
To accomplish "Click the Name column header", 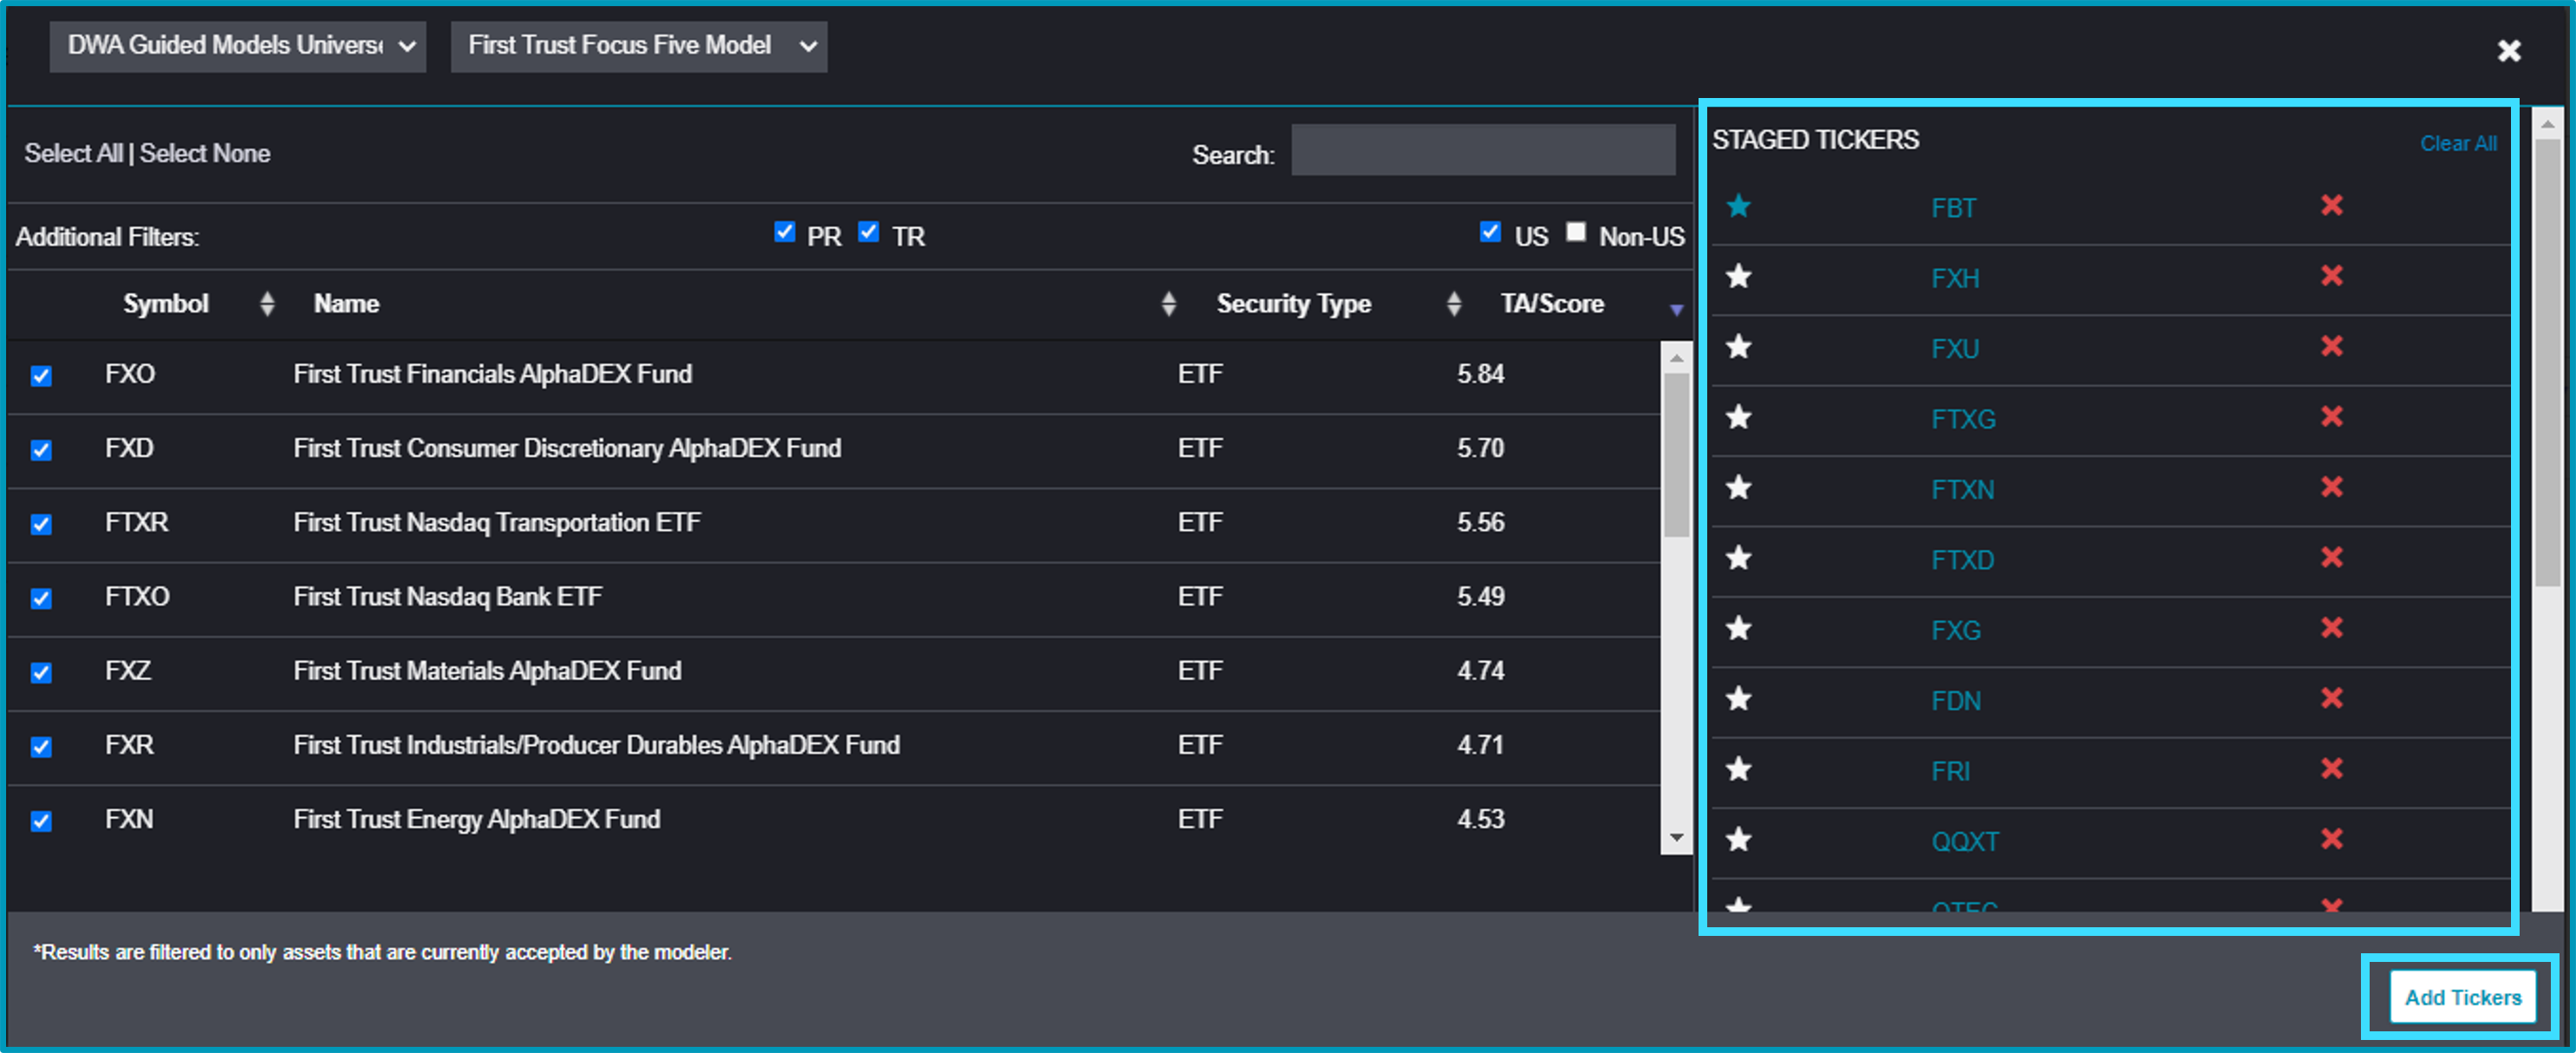I will coord(347,304).
